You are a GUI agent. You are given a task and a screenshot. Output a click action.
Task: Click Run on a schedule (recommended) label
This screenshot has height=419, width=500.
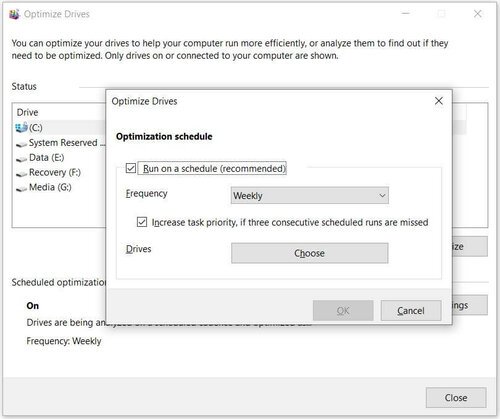[x=214, y=168]
